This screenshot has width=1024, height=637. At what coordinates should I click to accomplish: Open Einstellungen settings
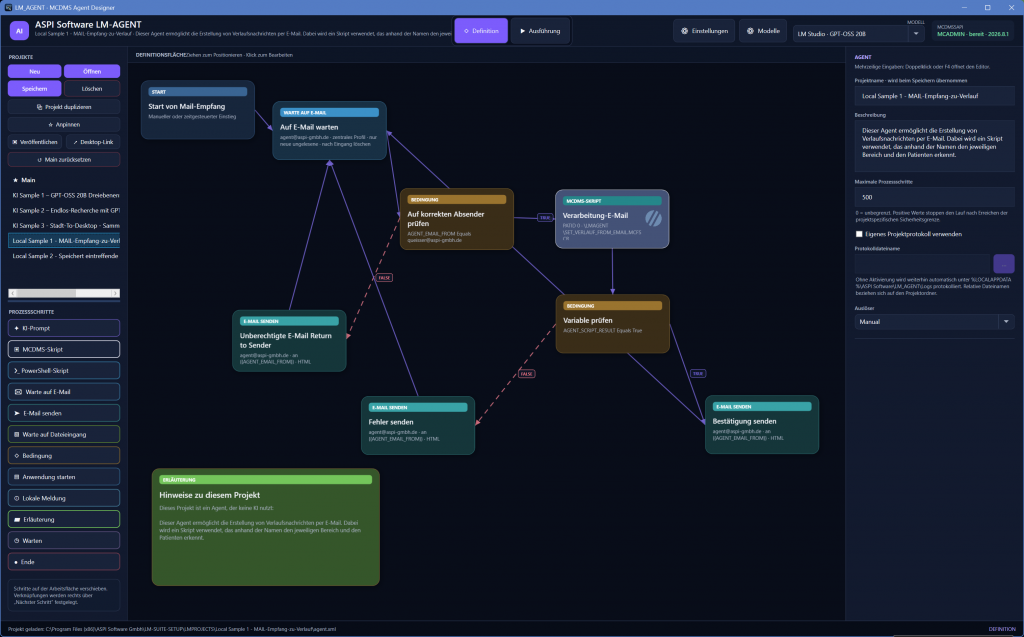coord(704,31)
